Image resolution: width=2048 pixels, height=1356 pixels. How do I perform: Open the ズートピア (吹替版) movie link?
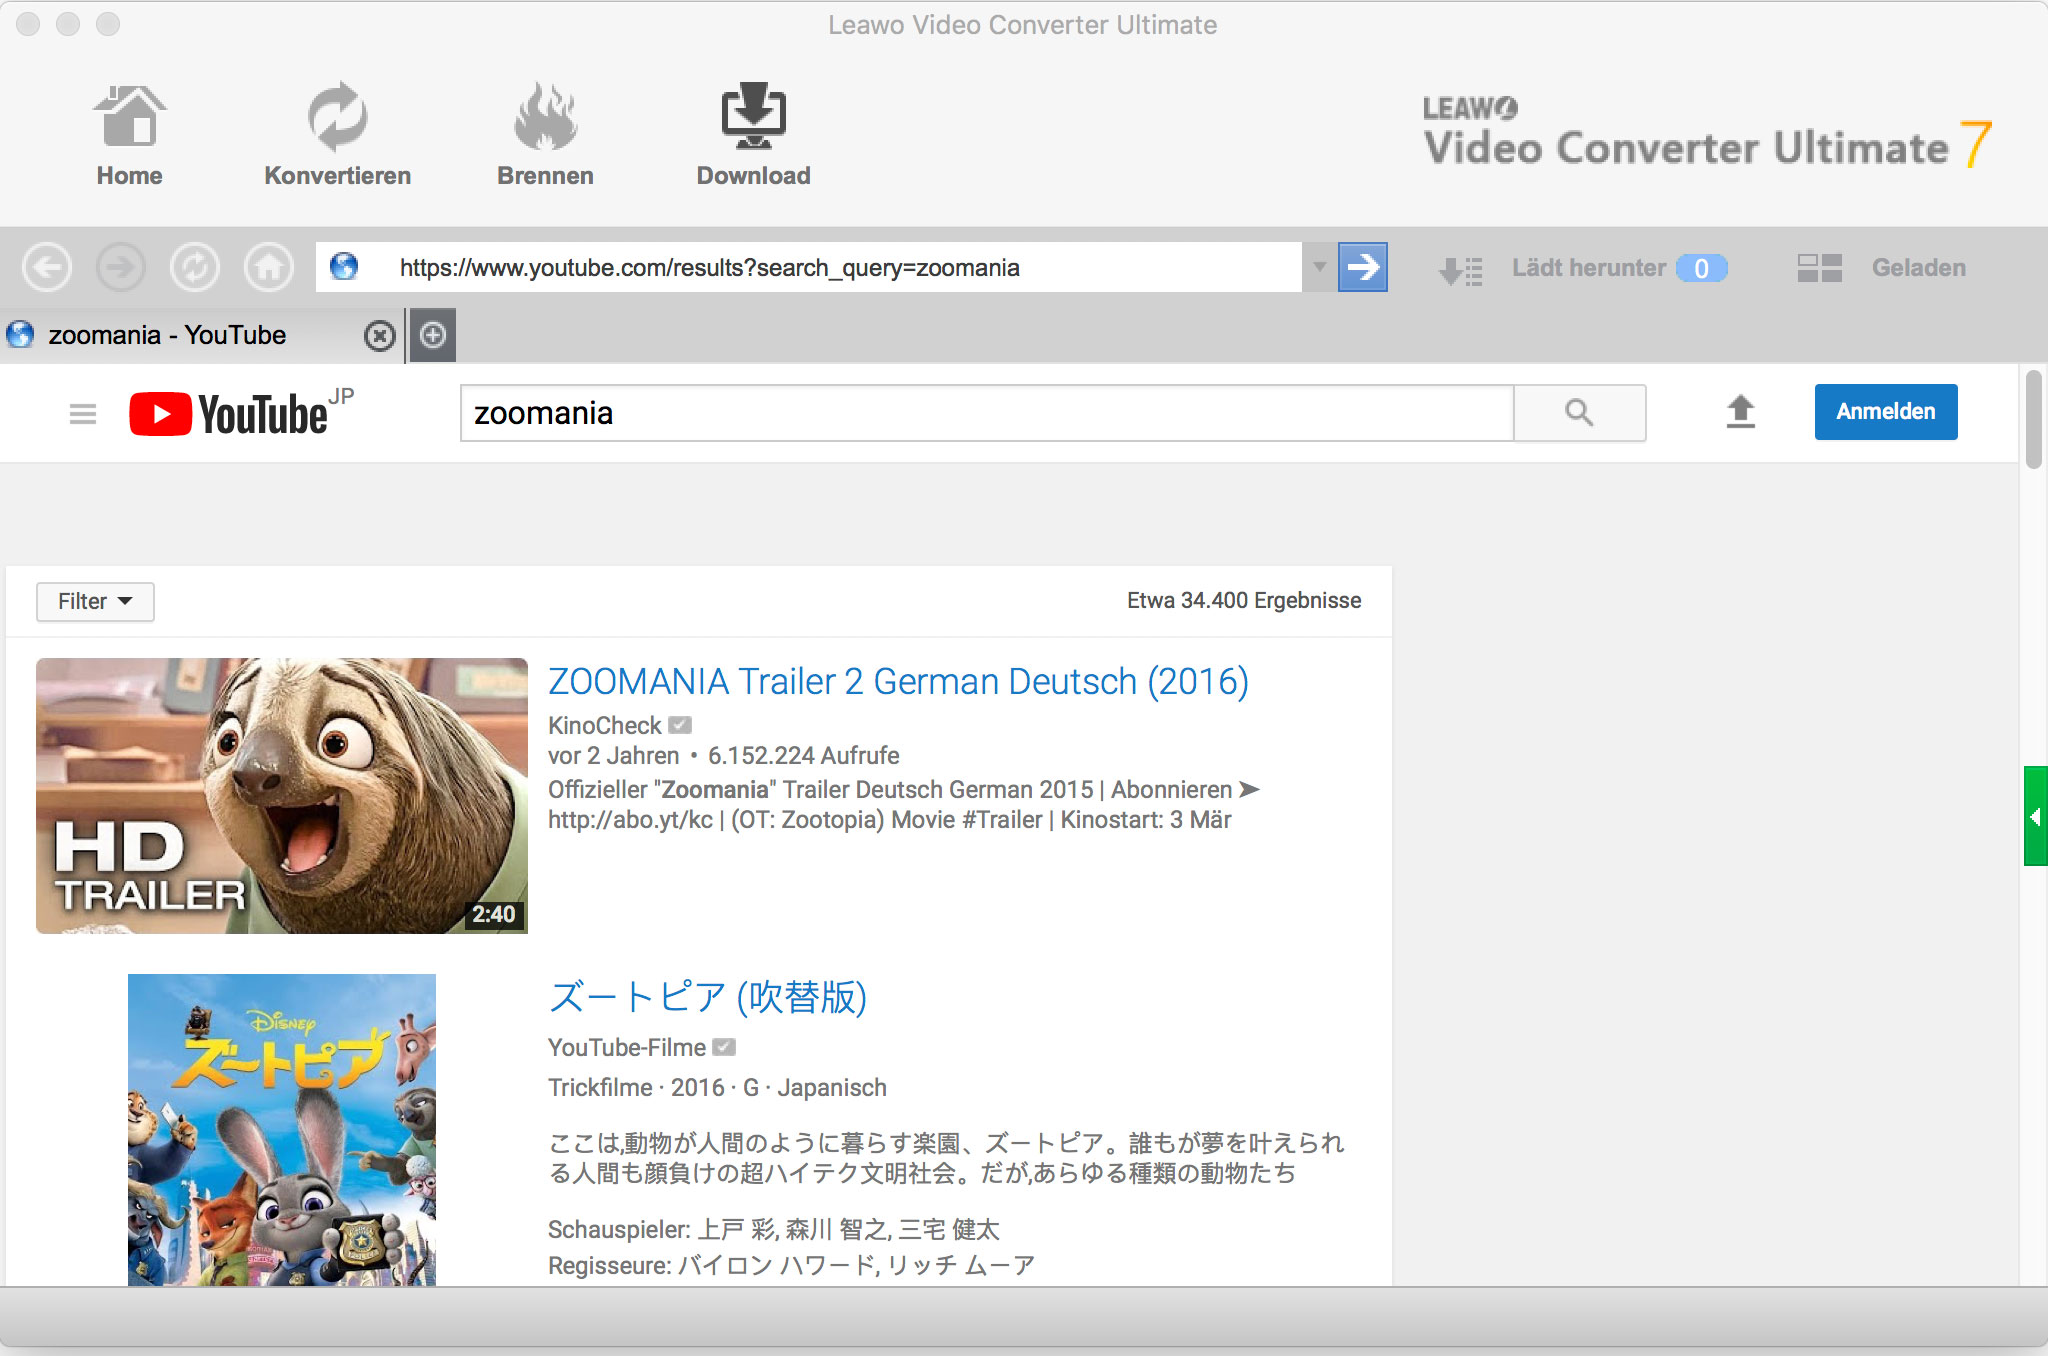pyautogui.click(x=708, y=997)
